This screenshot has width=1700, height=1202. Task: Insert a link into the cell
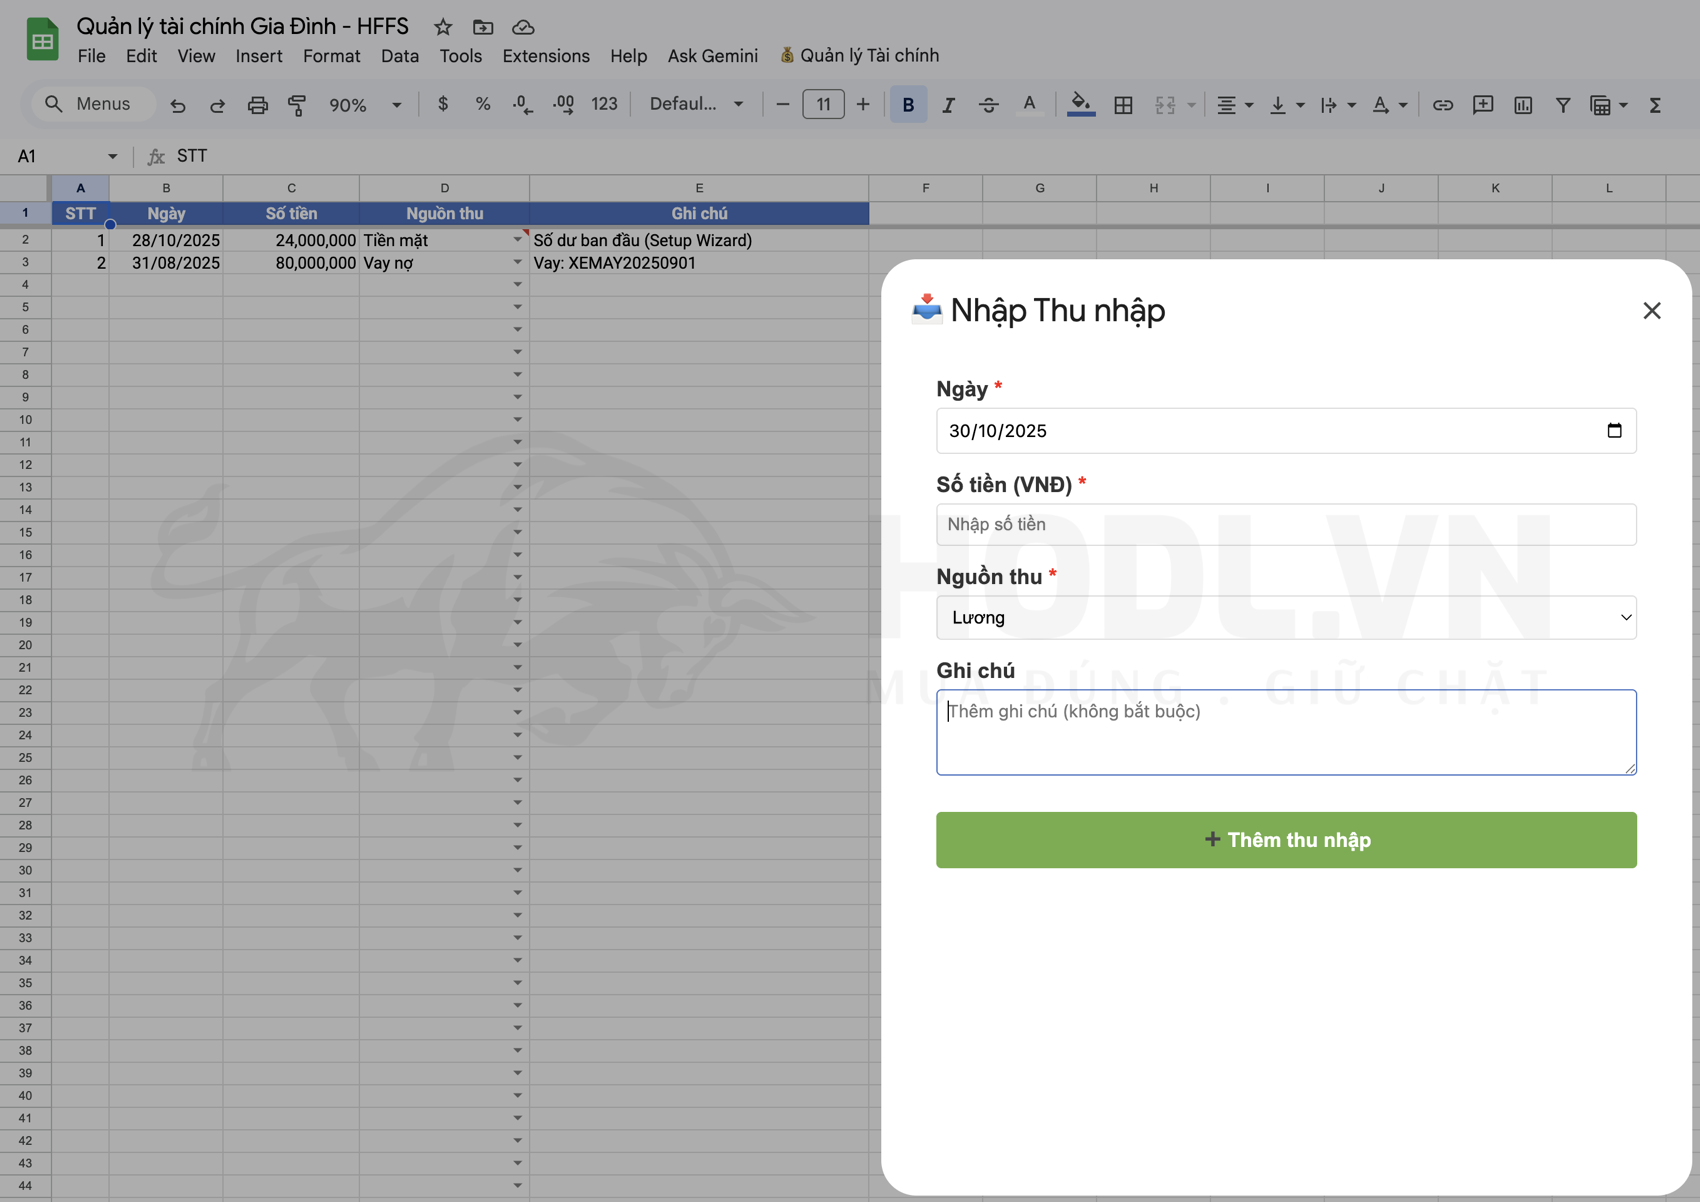[x=1443, y=104]
